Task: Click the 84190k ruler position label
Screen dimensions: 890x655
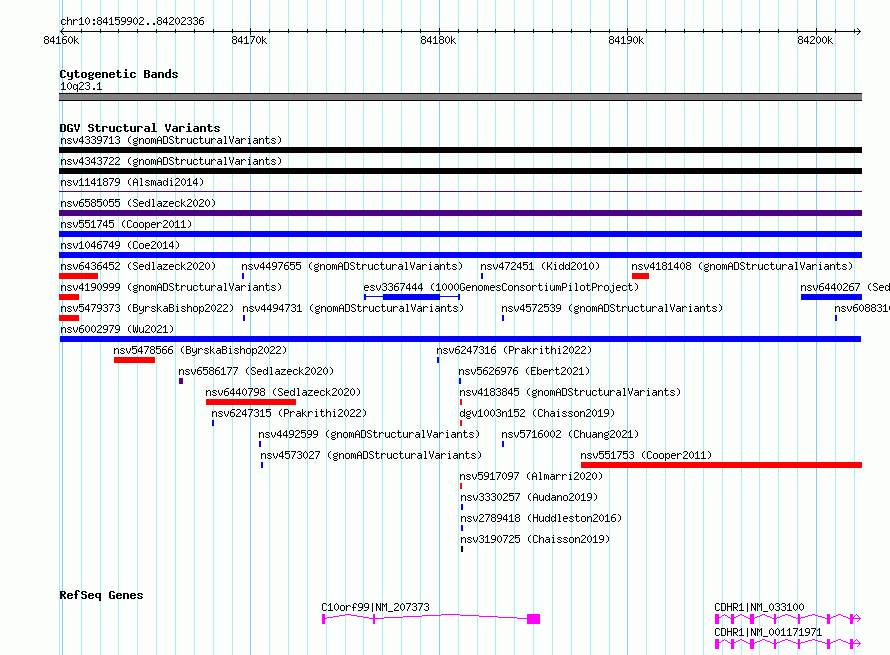Action: [626, 40]
